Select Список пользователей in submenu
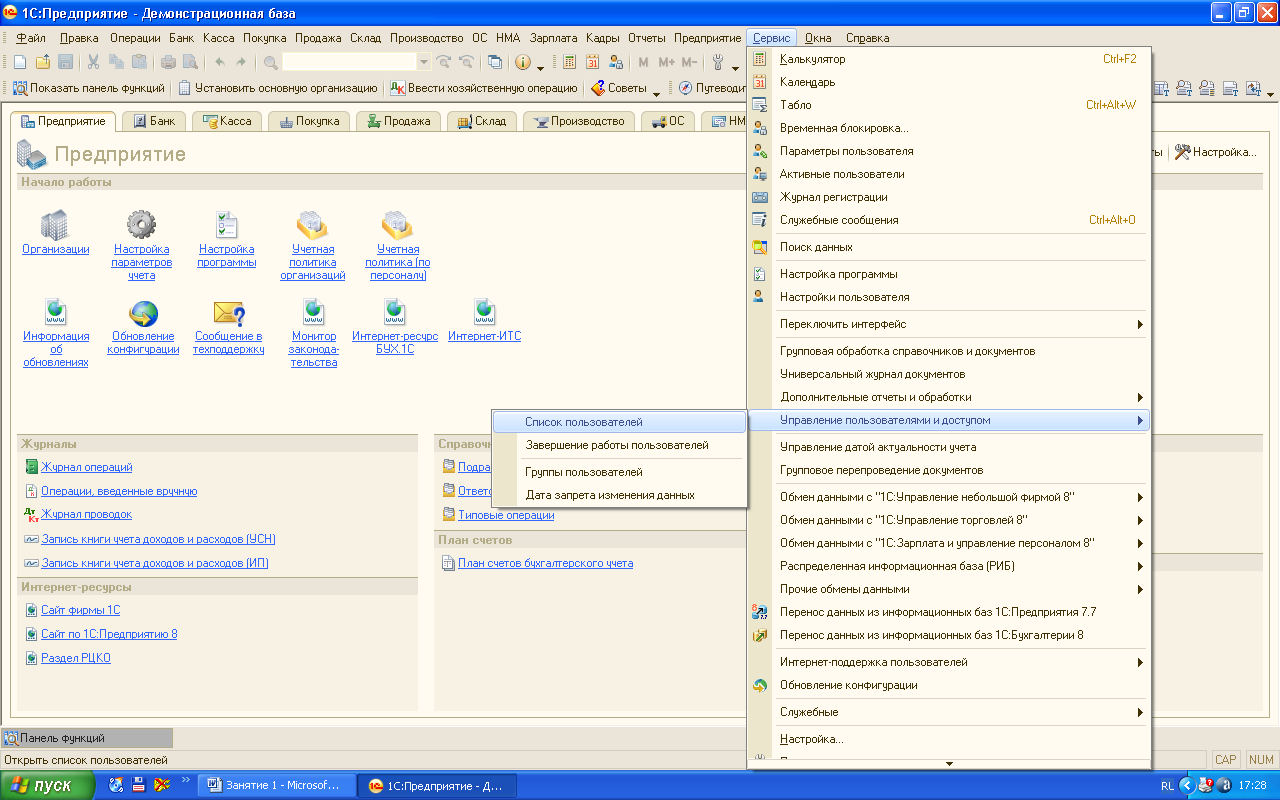This screenshot has width=1280, height=800. [620, 422]
